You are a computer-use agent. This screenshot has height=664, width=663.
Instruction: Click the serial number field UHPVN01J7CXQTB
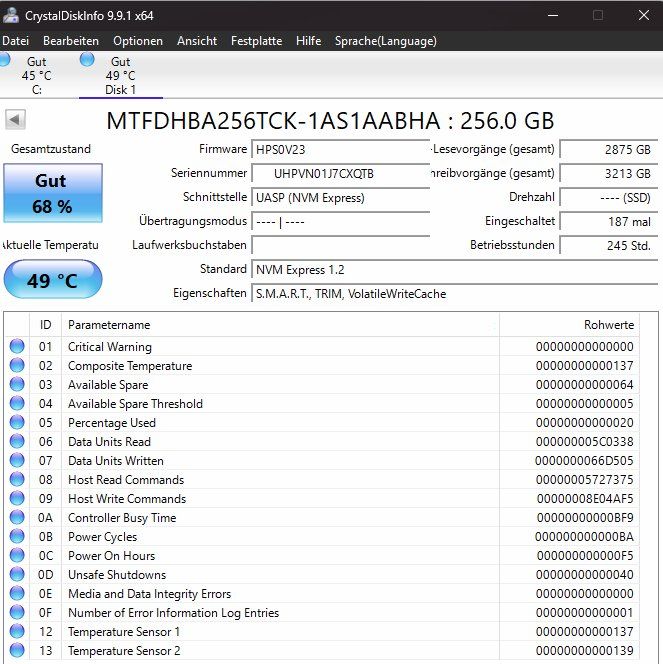click(x=341, y=174)
